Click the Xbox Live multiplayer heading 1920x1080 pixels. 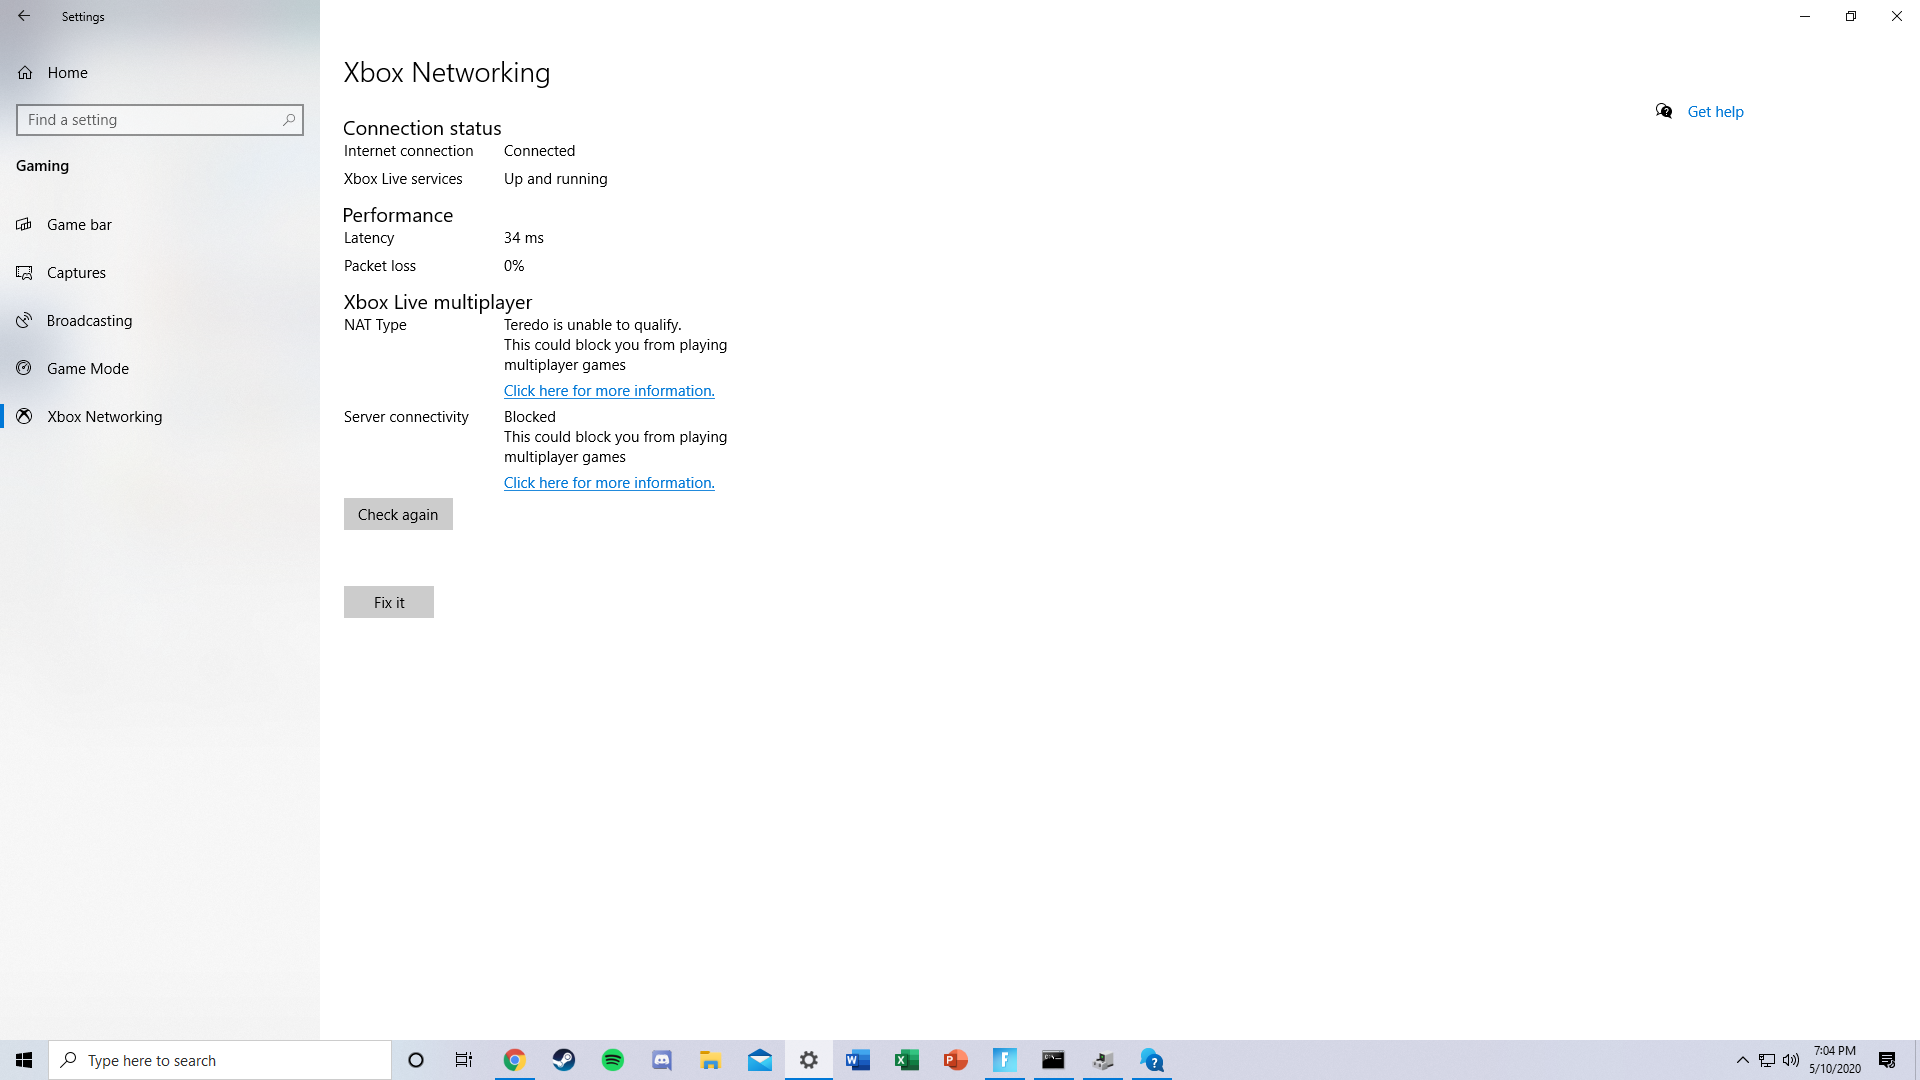[x=438, y=302]
